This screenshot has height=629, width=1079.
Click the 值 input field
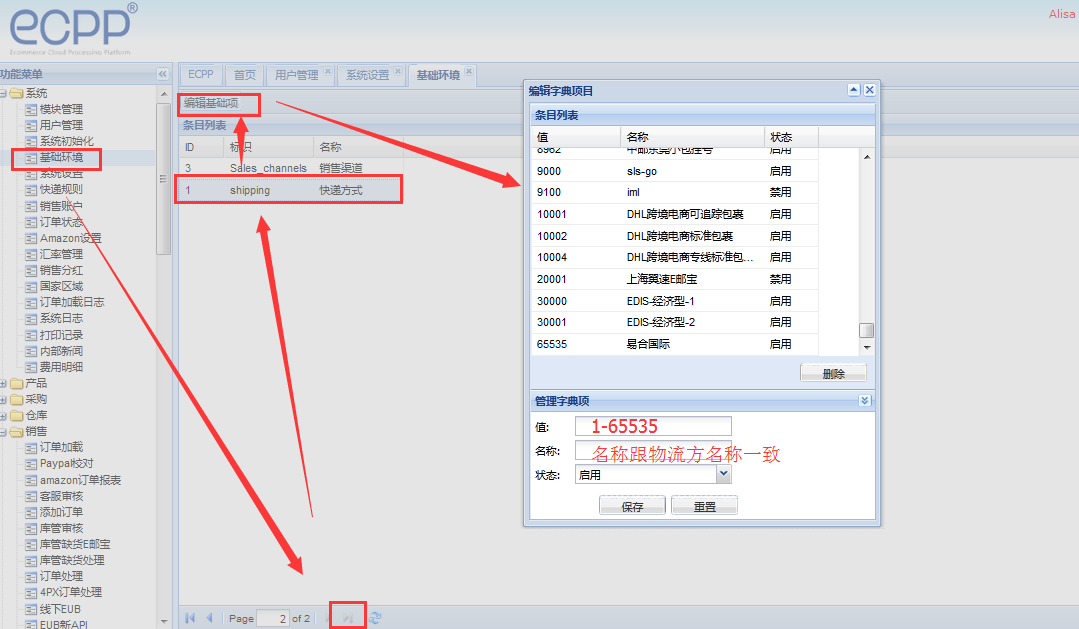click(653, 427)
